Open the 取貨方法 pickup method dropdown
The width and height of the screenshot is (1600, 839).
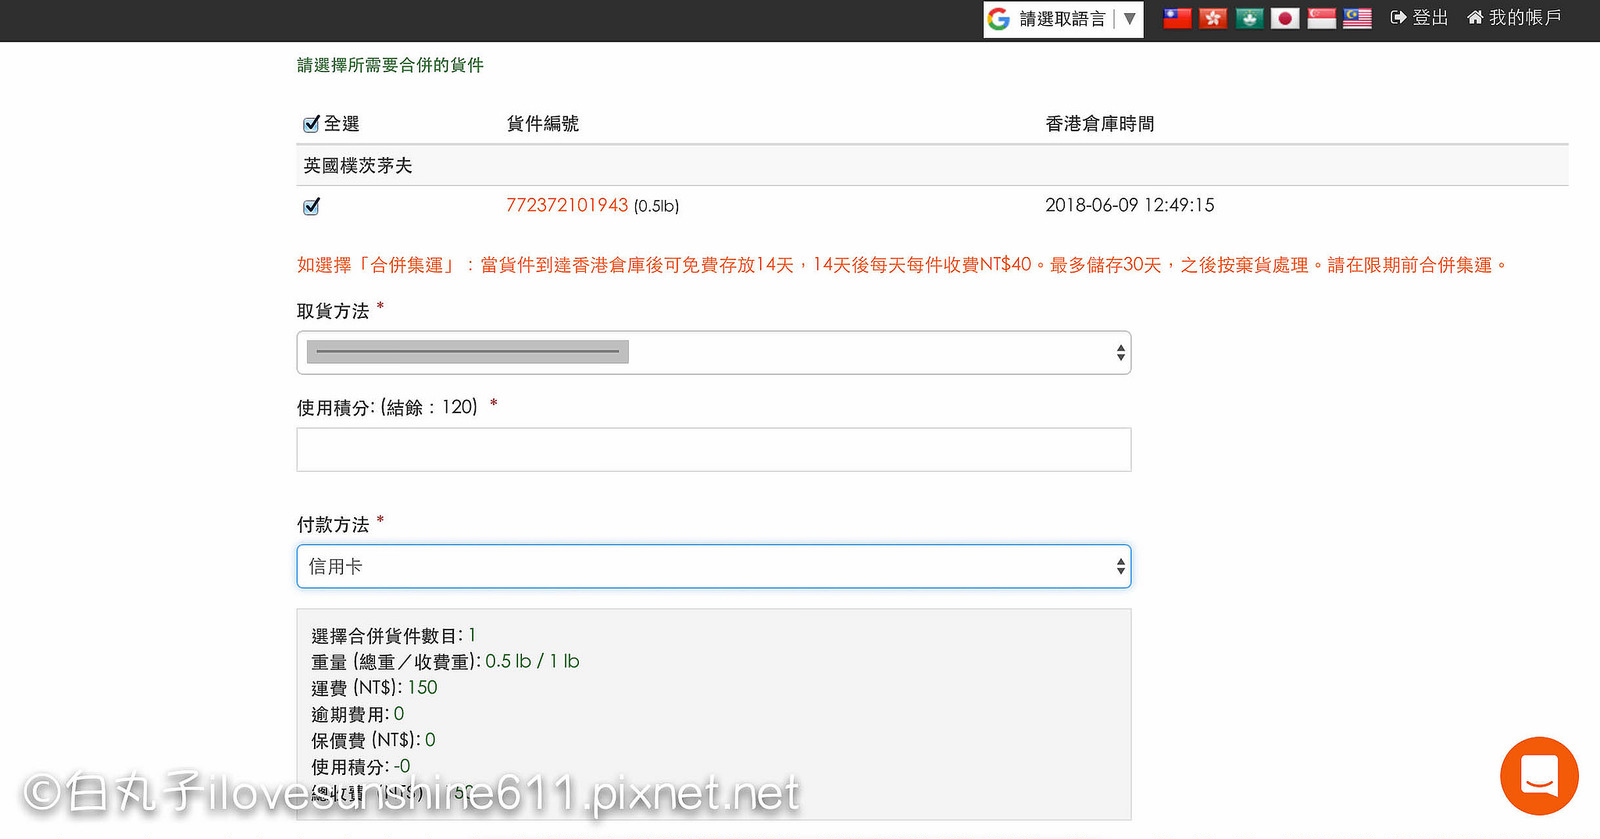pyautogui.click(x=713, y=353)
